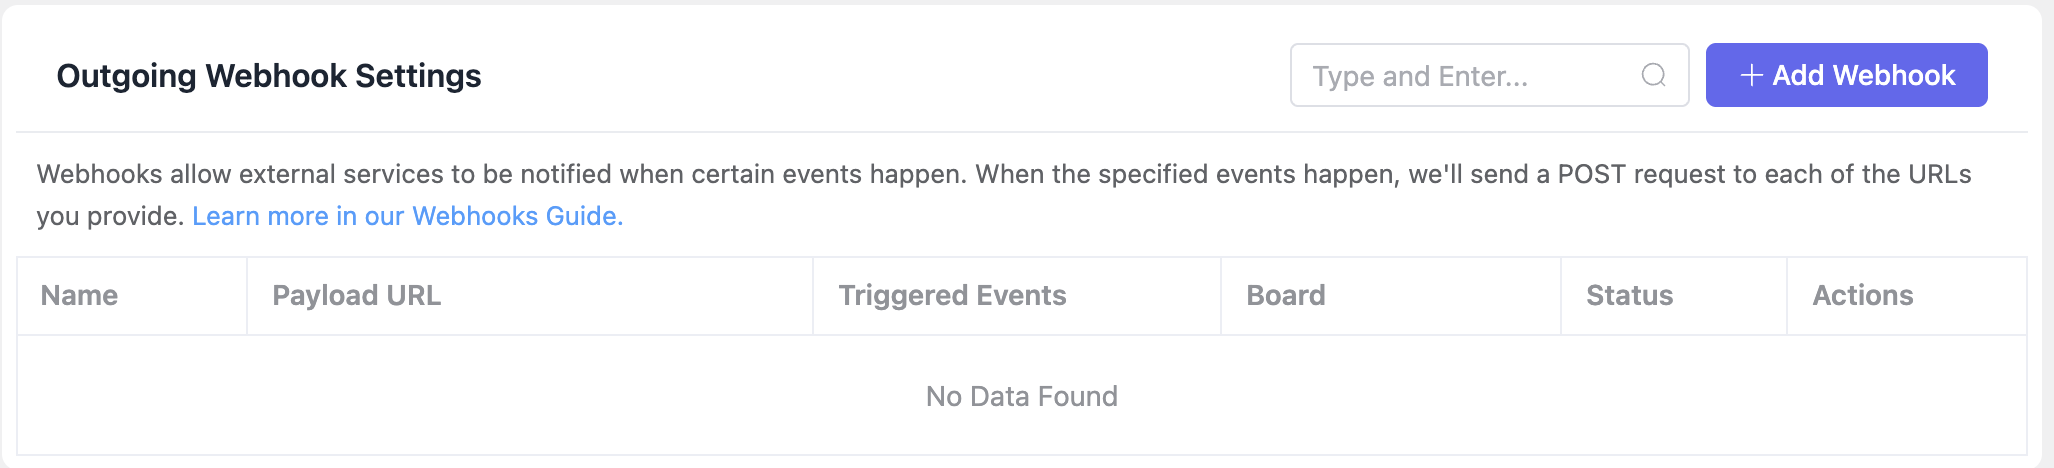
Task: Click the No Data Found message
Action: click(x=1021, y=396)
